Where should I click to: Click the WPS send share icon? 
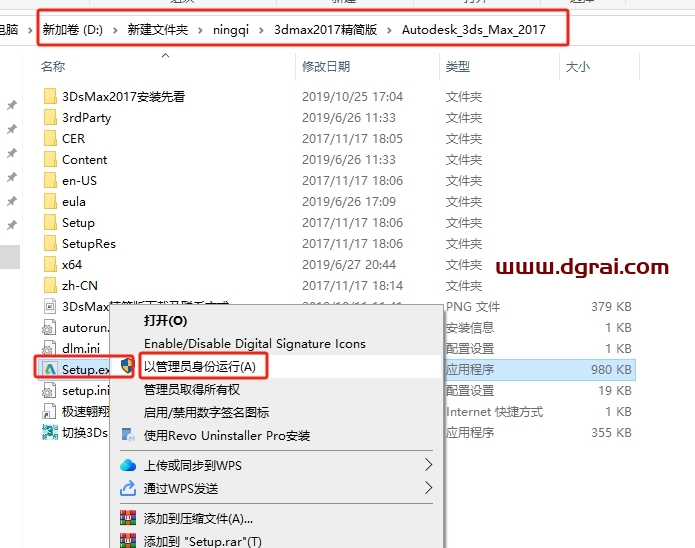tap(128, 488)
